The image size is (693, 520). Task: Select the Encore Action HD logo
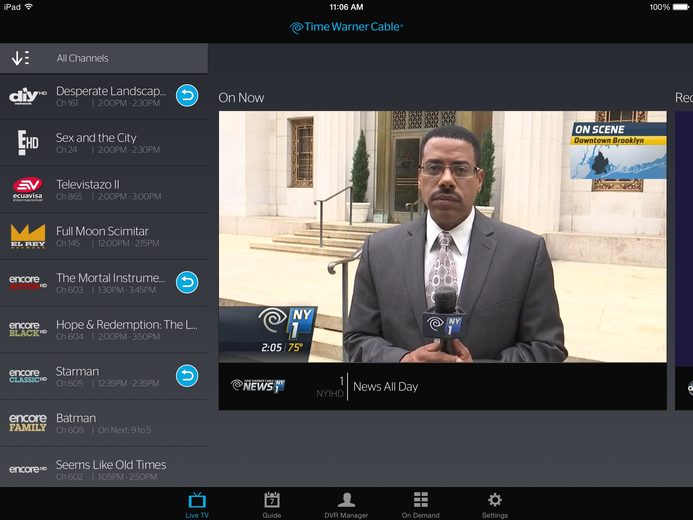pyautogui.click(x=28, y=281)
